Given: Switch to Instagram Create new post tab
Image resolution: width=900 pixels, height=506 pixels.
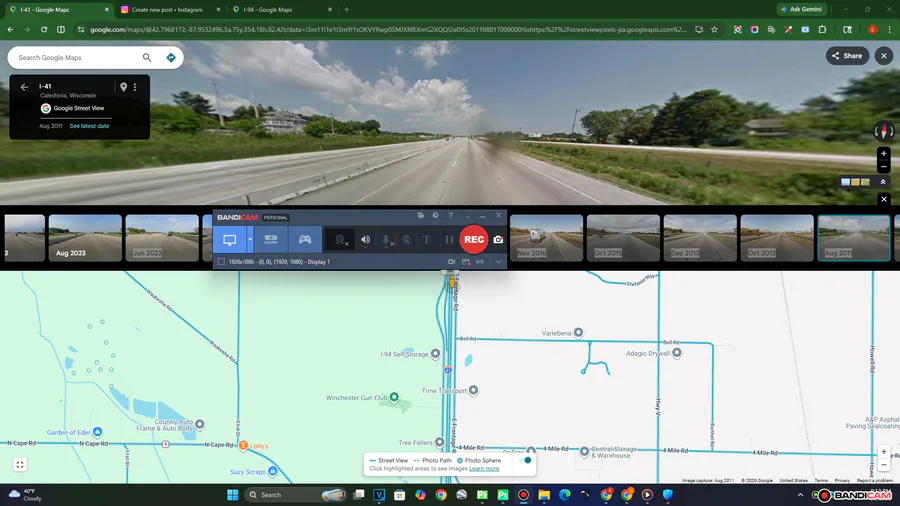Looking at the screenshot, I should (168, 10).
